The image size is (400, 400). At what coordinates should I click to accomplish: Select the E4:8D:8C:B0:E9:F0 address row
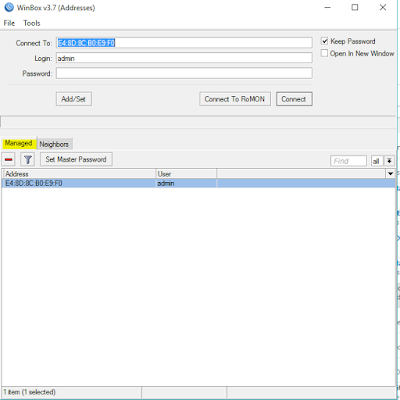(198, 183)
